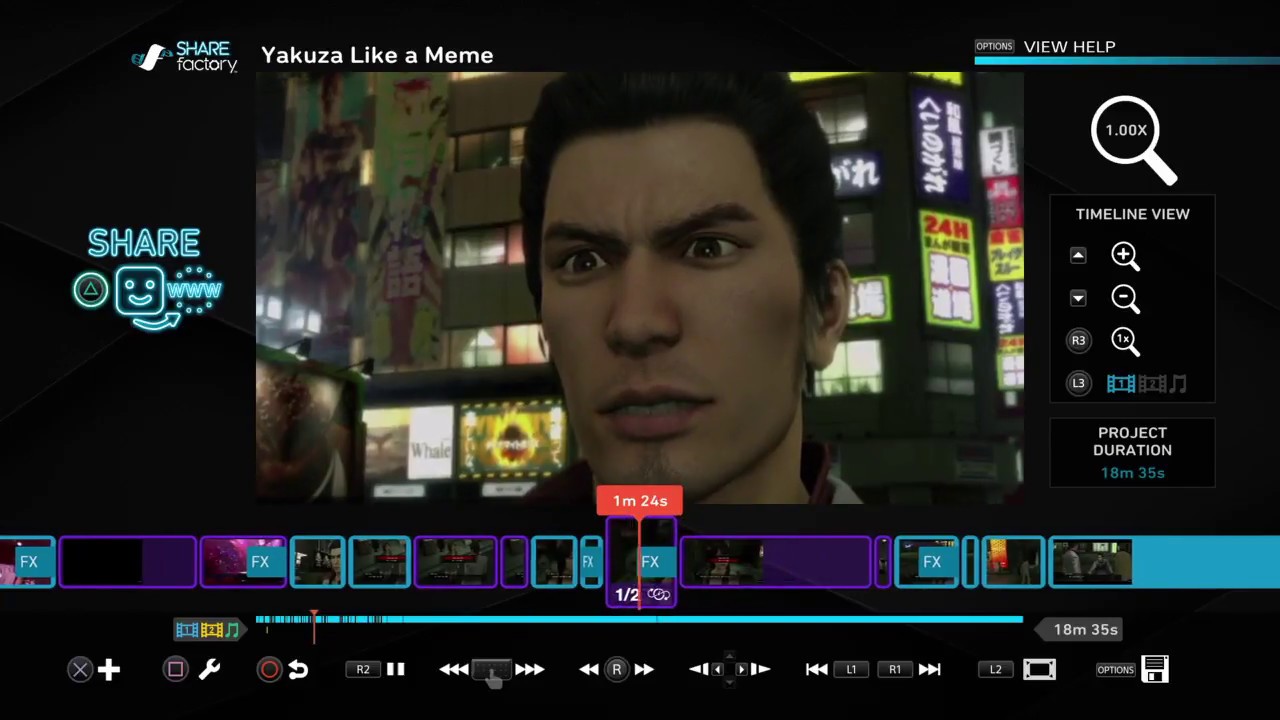Click the TIMELINE VIEW heading
This screenshot has height=720, width=1280.
click(1132, 214)
